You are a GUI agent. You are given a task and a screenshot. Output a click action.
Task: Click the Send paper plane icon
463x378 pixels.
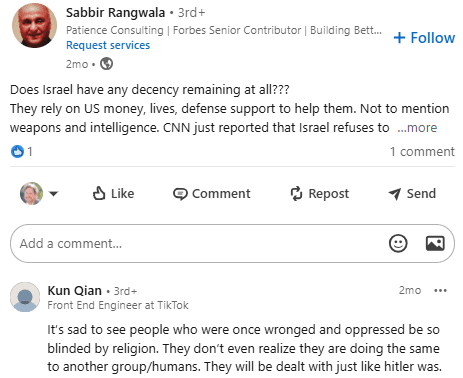point(395,194)
